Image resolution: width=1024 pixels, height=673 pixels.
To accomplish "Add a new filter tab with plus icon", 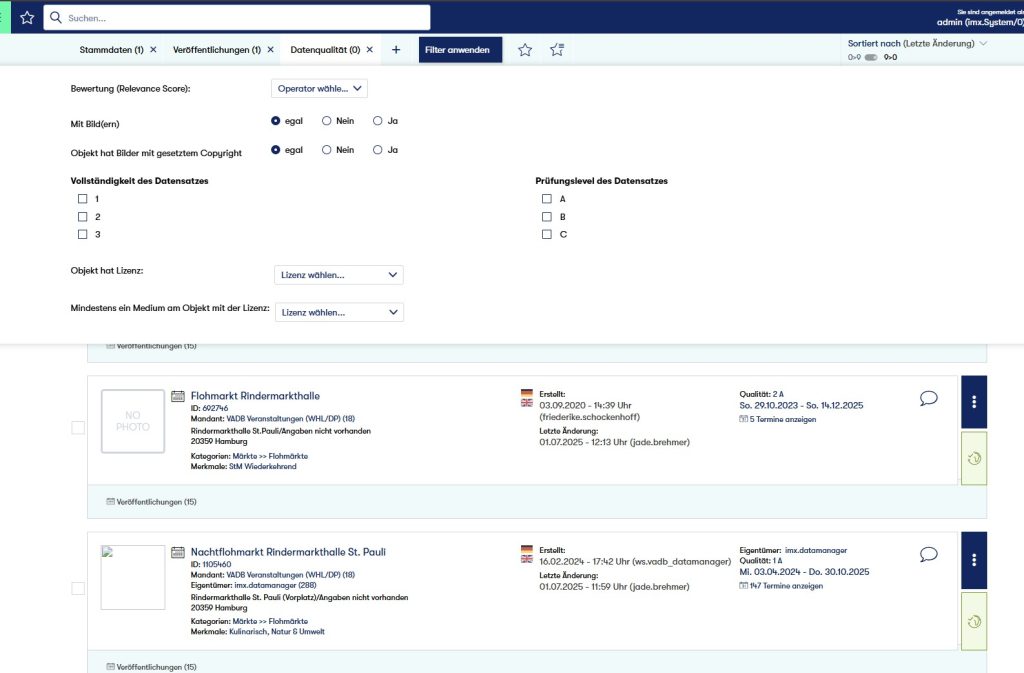I will pos(396,50).
